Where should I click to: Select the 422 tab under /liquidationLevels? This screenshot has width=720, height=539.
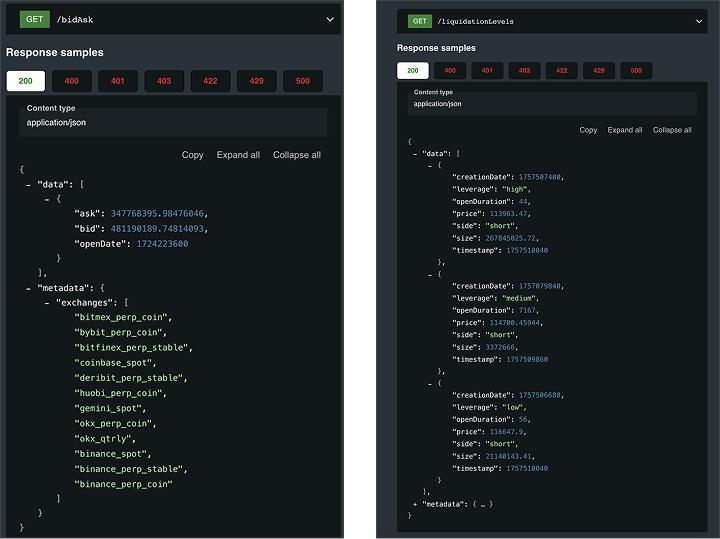561,71
